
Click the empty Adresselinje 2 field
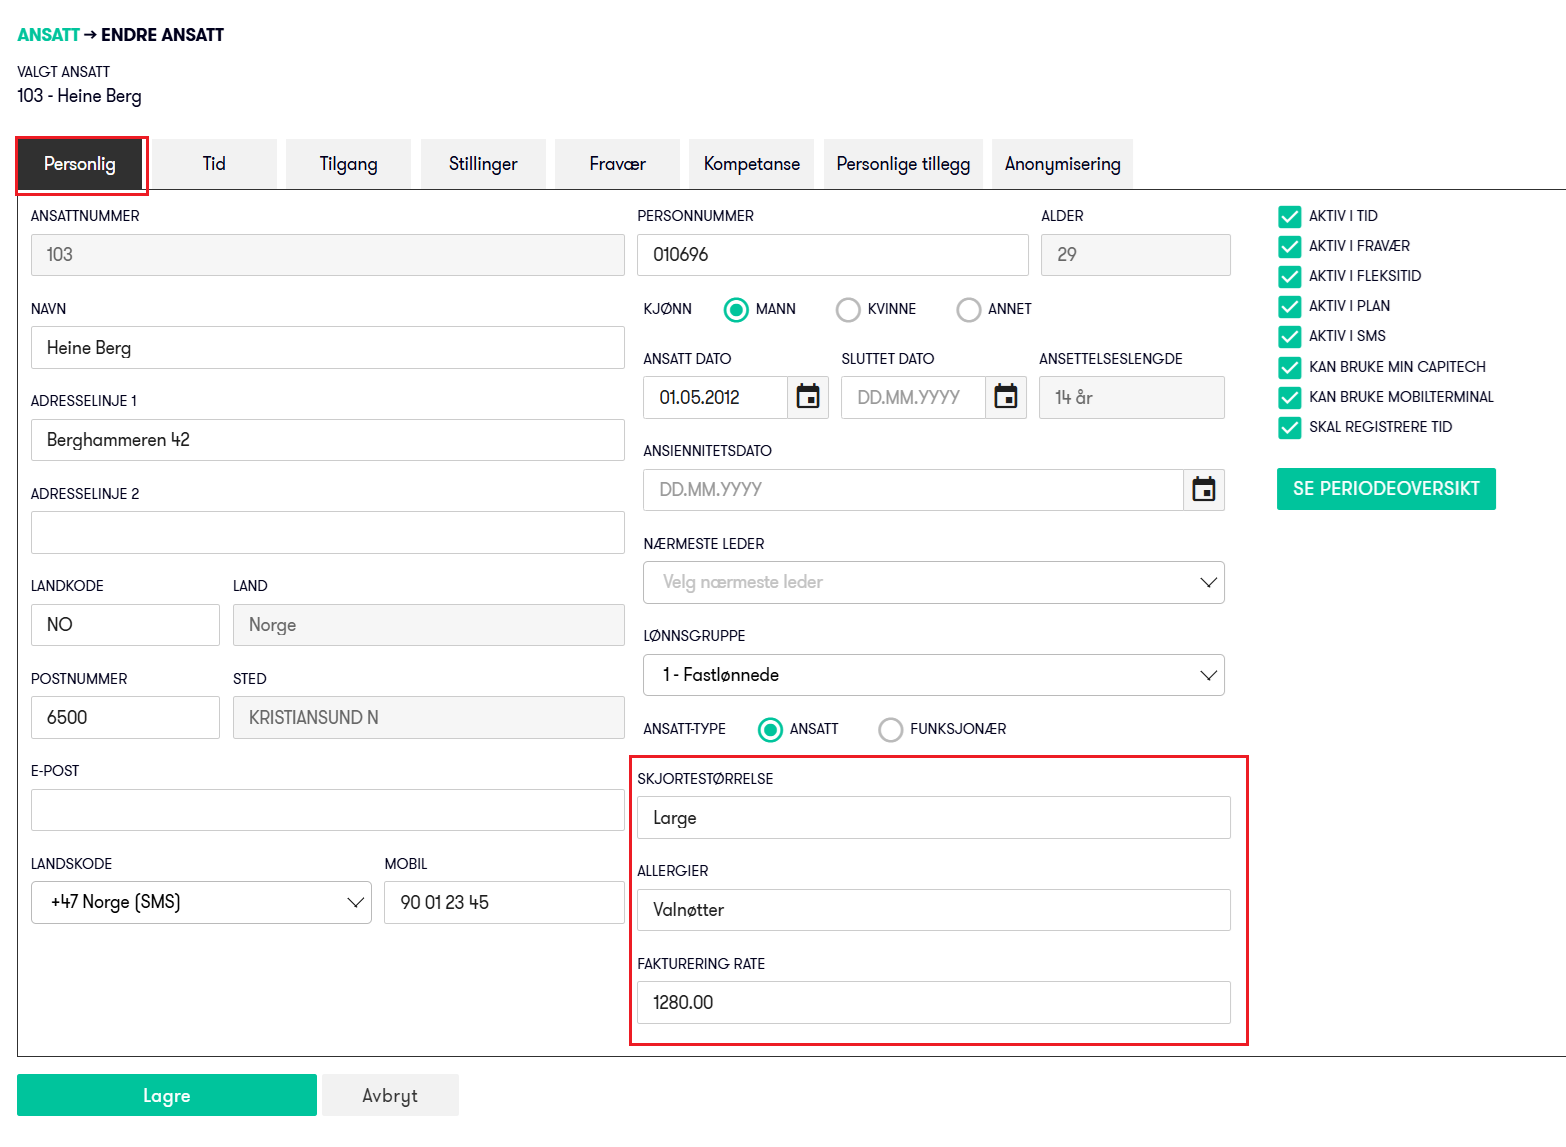[x=328, y=533]
